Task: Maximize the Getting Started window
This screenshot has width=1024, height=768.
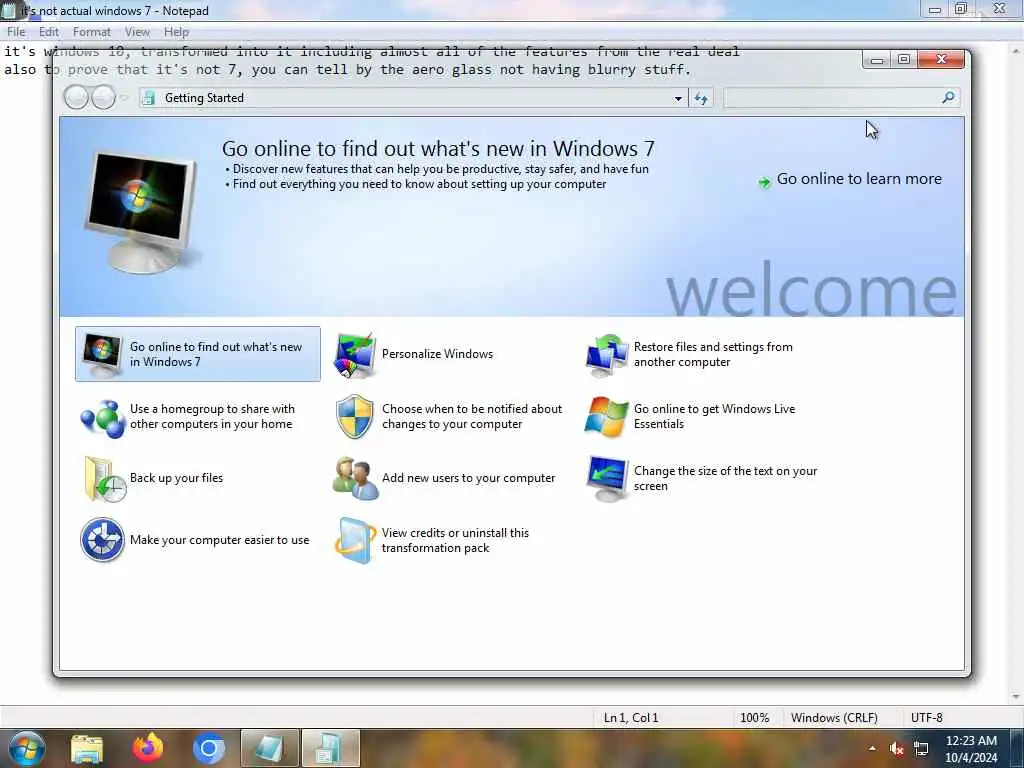Action: coord(904,59)
